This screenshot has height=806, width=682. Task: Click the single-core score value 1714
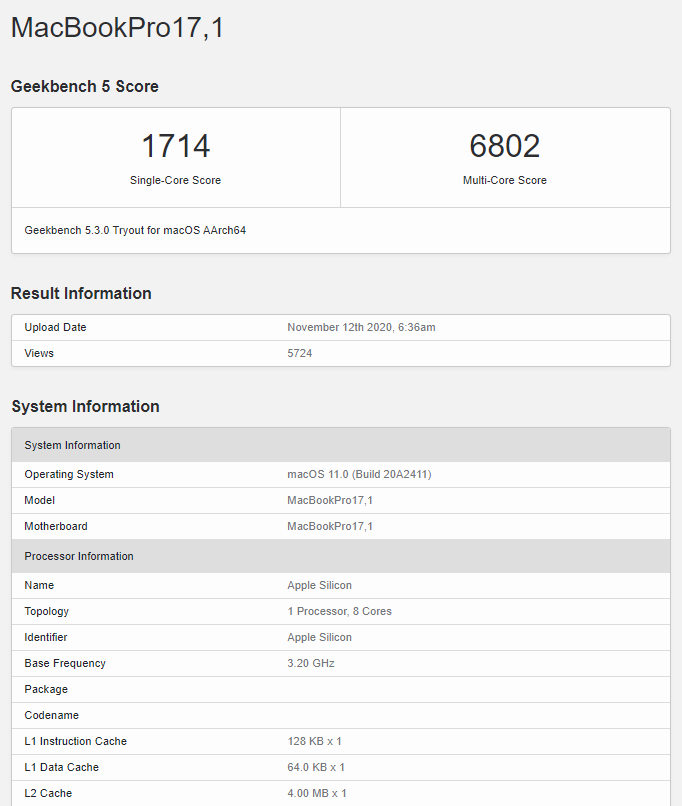(x=175, y=146)
